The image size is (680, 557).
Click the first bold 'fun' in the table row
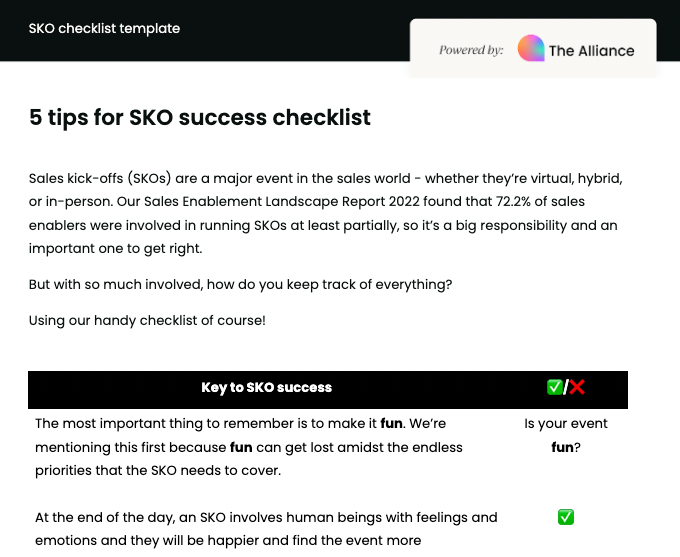coord(391,424)
